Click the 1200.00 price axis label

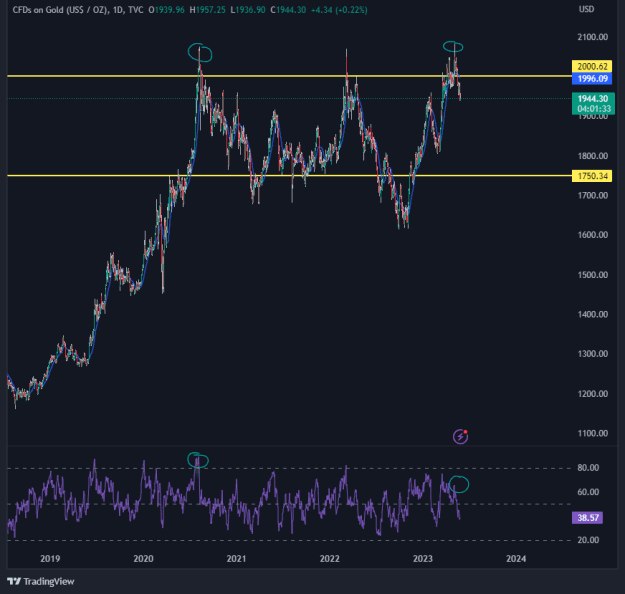593,393
